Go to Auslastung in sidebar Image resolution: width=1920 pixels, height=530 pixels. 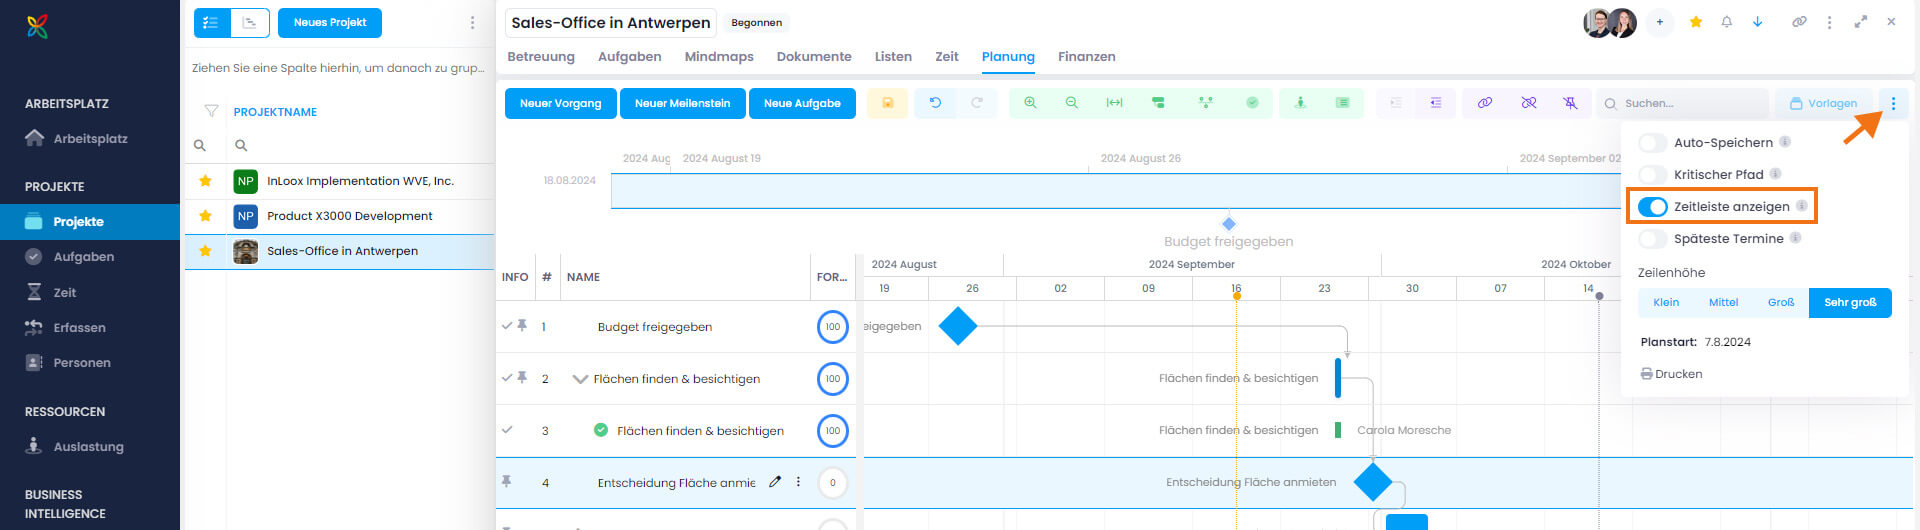90,447
